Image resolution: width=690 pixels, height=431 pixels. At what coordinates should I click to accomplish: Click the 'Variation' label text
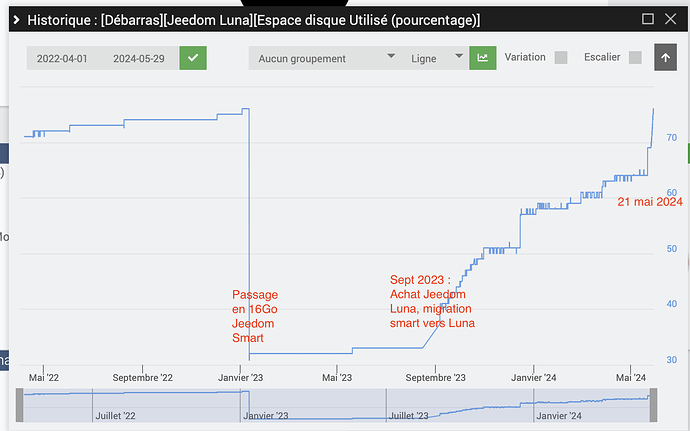(525, 57)
